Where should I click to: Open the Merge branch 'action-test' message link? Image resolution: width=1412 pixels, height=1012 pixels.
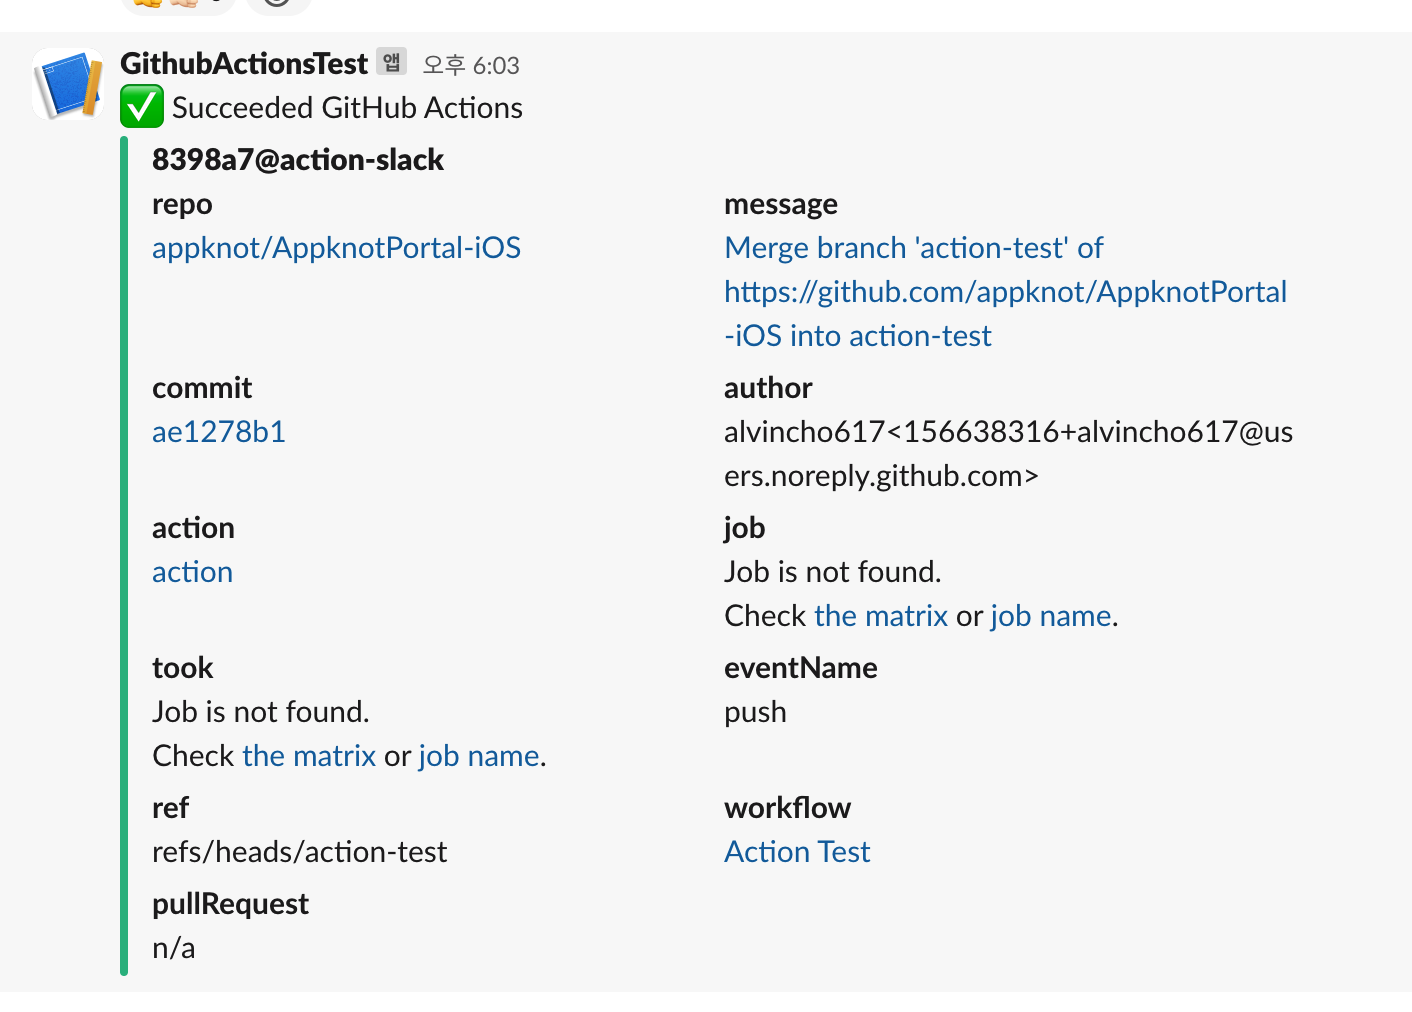[1005, 292]
